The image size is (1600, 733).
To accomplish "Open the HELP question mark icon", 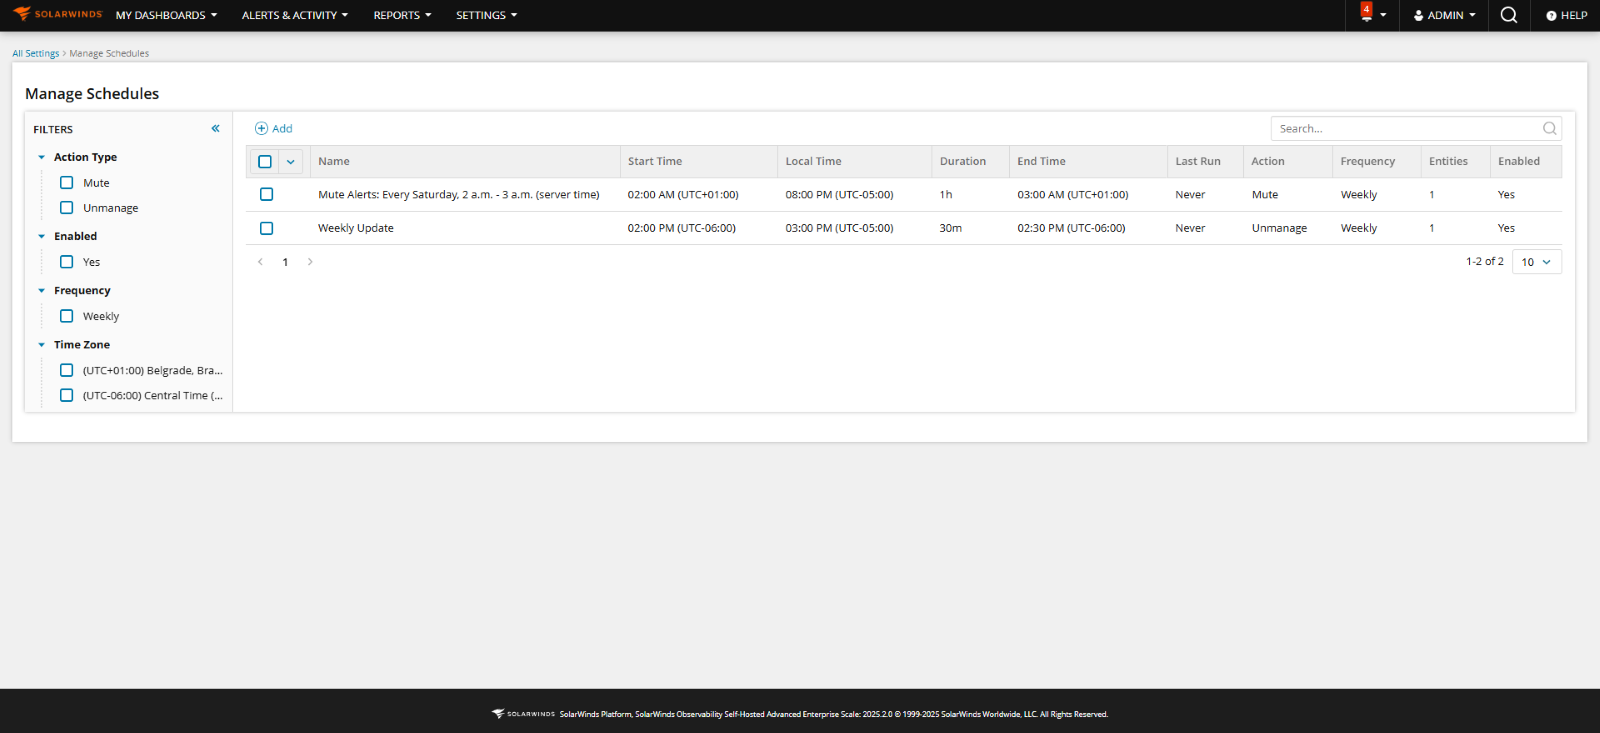I will pyautogui.click(x=1551, y=16).
